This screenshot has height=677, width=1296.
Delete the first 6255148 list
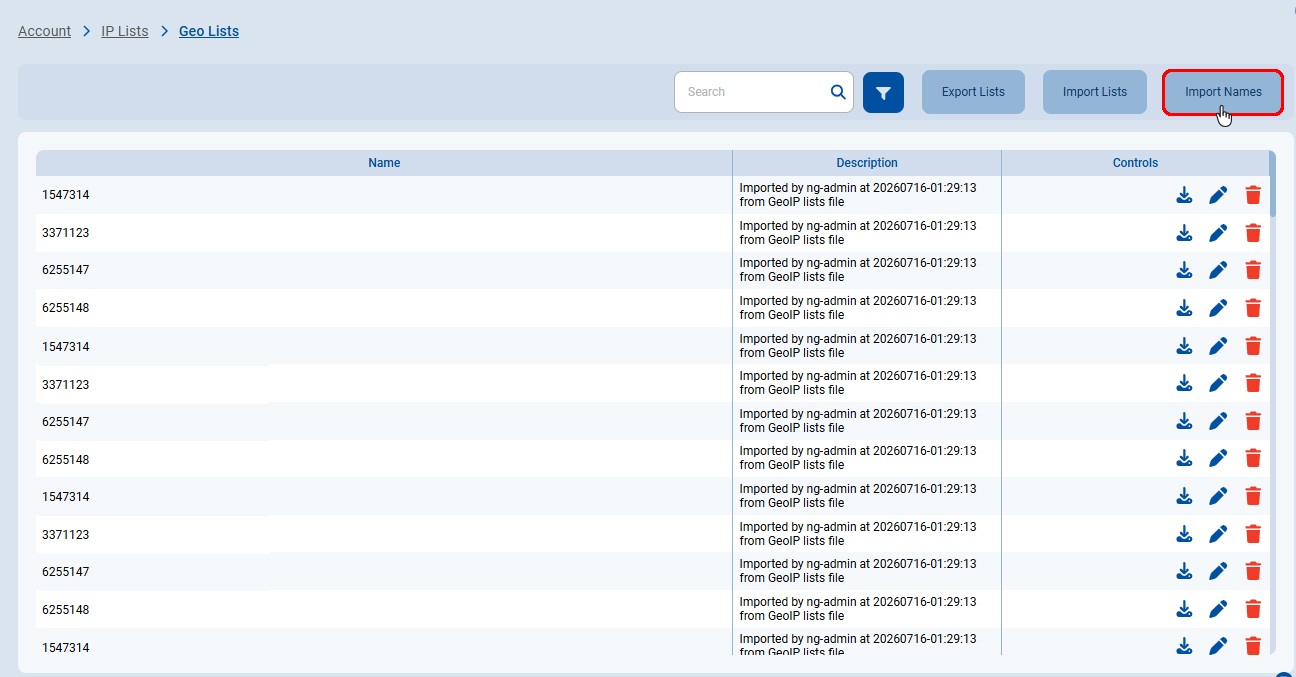coord(1253,308)
